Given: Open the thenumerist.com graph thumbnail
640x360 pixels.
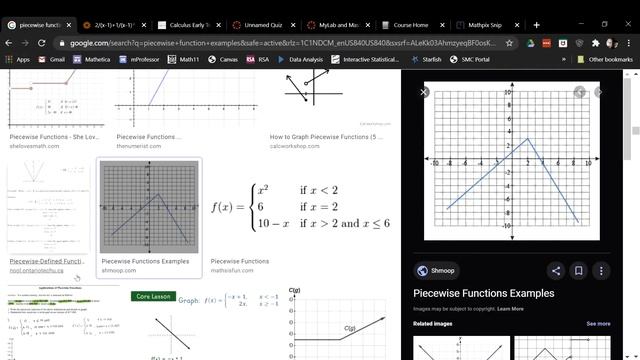Looking at the screenshot, I should pos(187,98).
